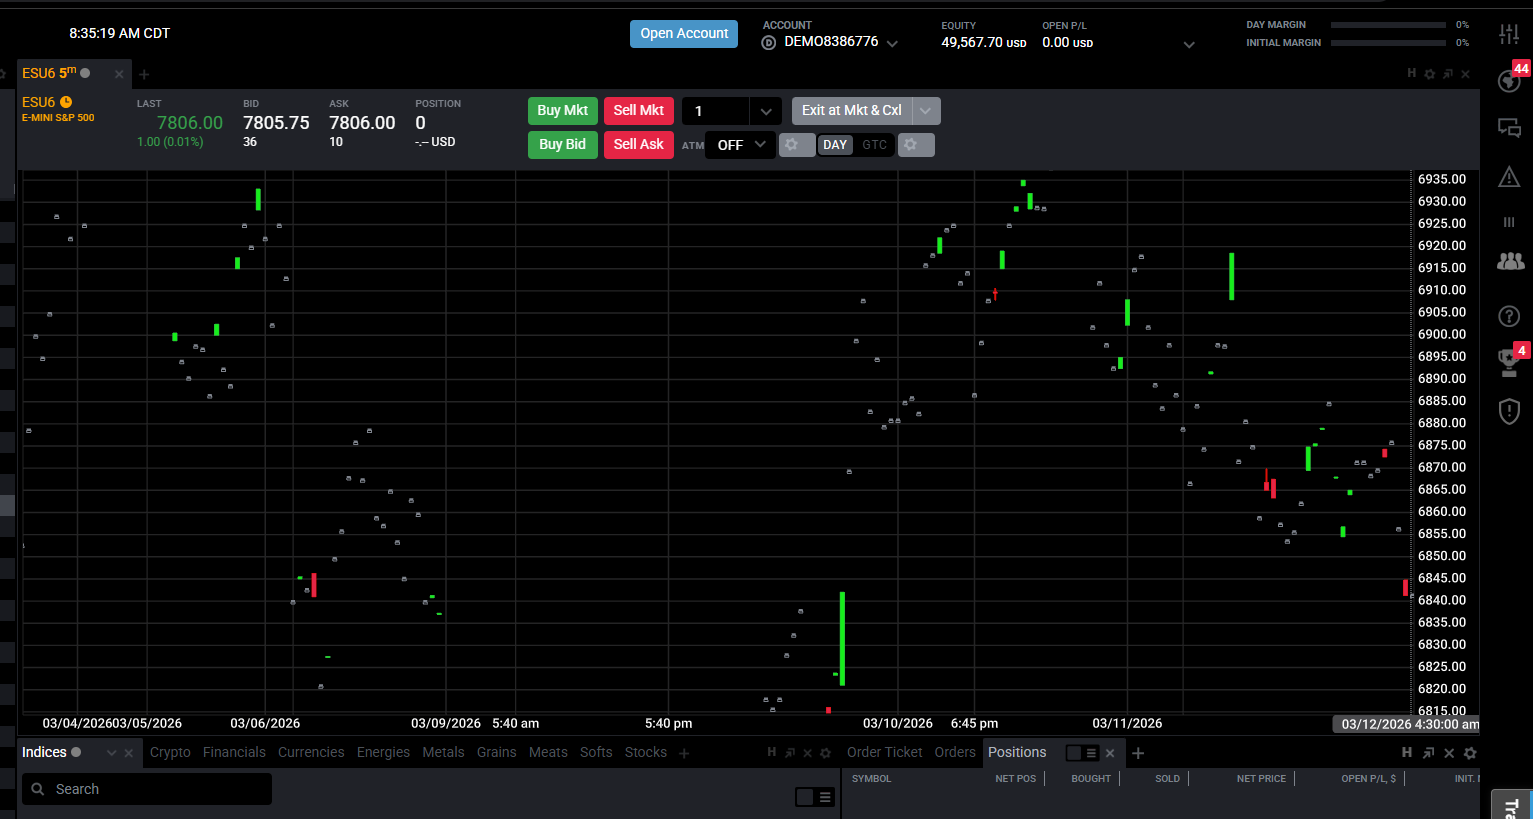Open the order quantity dropdown arrow
The width and height of the screenshot is (1533, 819).
[x=766, y=111]
